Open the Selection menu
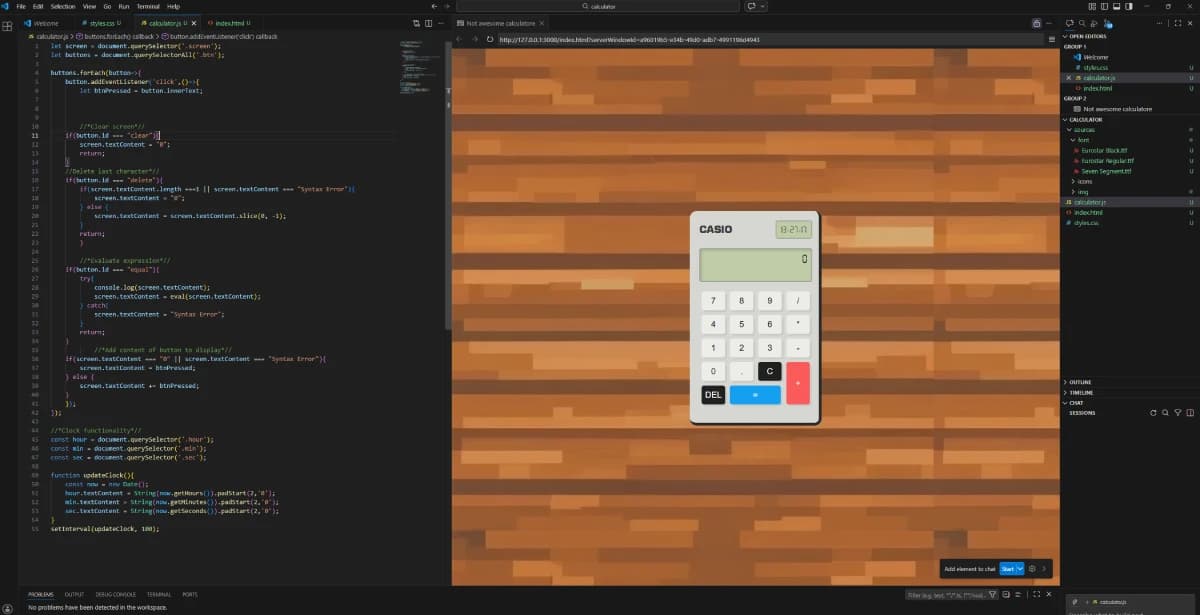The height and width of the screenshot is (615, 1200). [x=62, y=6]
